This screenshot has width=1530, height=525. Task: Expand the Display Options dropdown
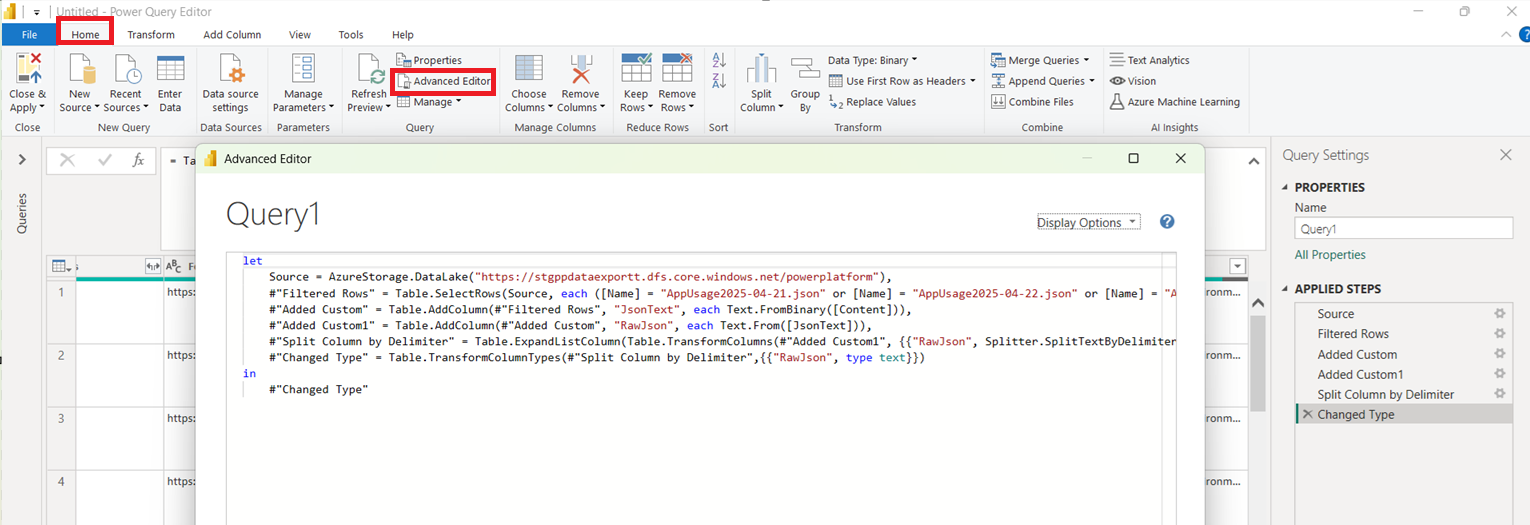[x=1088, y=223]
